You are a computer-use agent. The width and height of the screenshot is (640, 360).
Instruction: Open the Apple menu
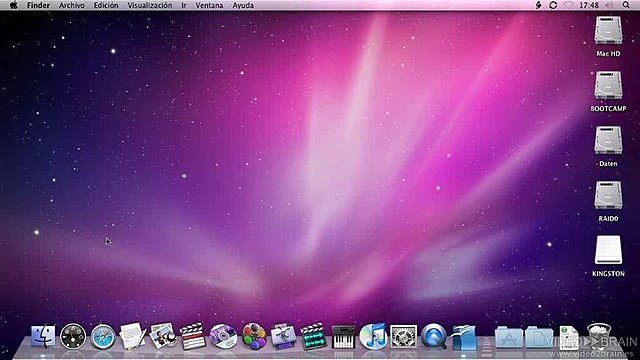(x=13, y=5)
